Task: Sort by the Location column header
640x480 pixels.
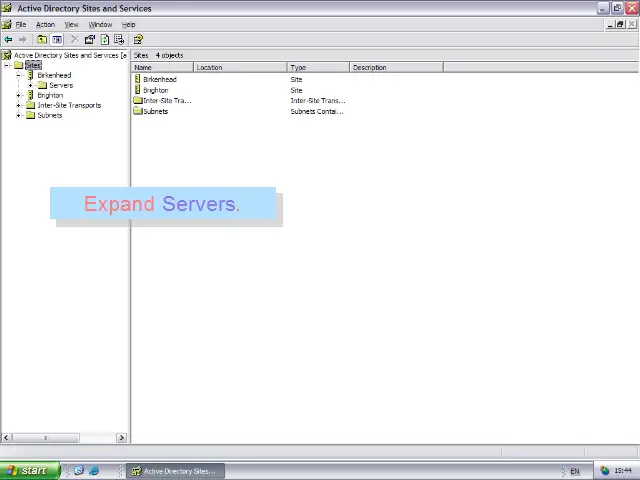Action: [x=240, y=67]
